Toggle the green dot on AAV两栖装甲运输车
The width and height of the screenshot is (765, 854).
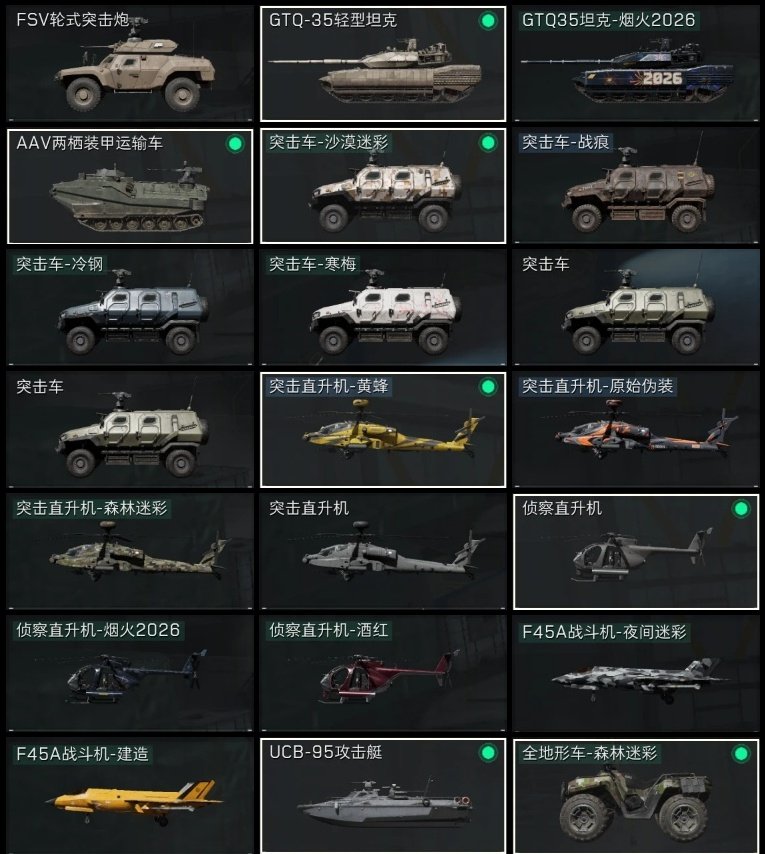(235, 144)
